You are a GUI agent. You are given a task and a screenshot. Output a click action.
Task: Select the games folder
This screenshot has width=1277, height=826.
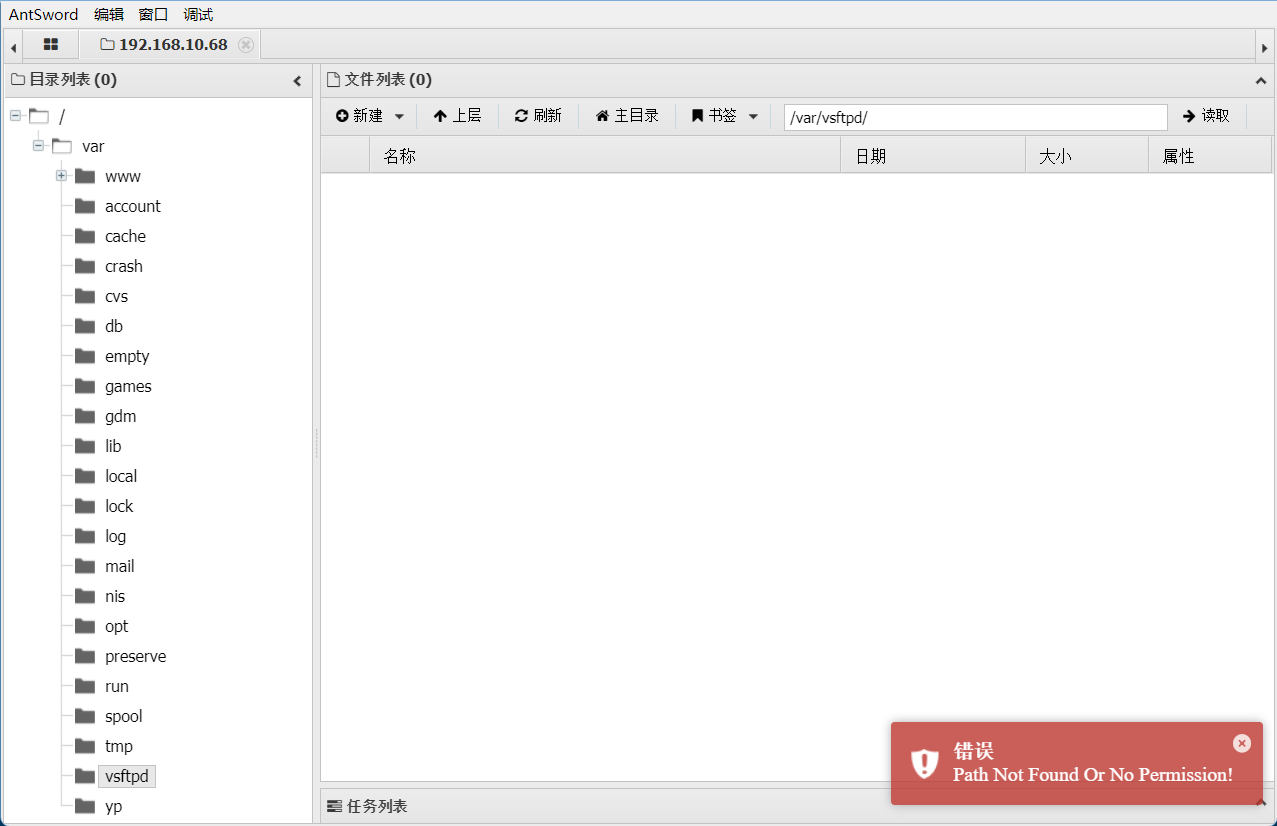tap(128, 386)
